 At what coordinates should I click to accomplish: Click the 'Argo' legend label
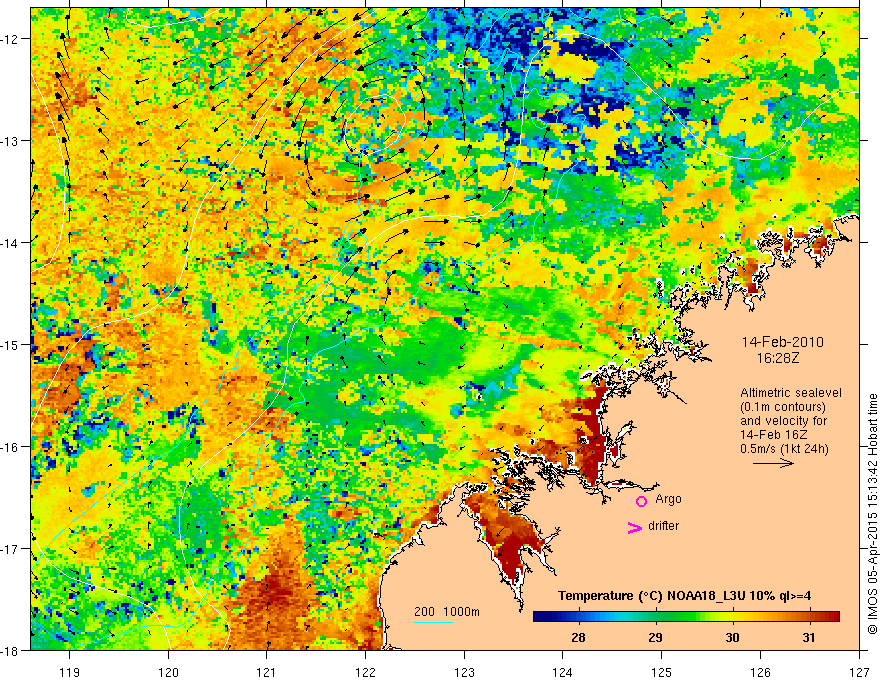668,499
